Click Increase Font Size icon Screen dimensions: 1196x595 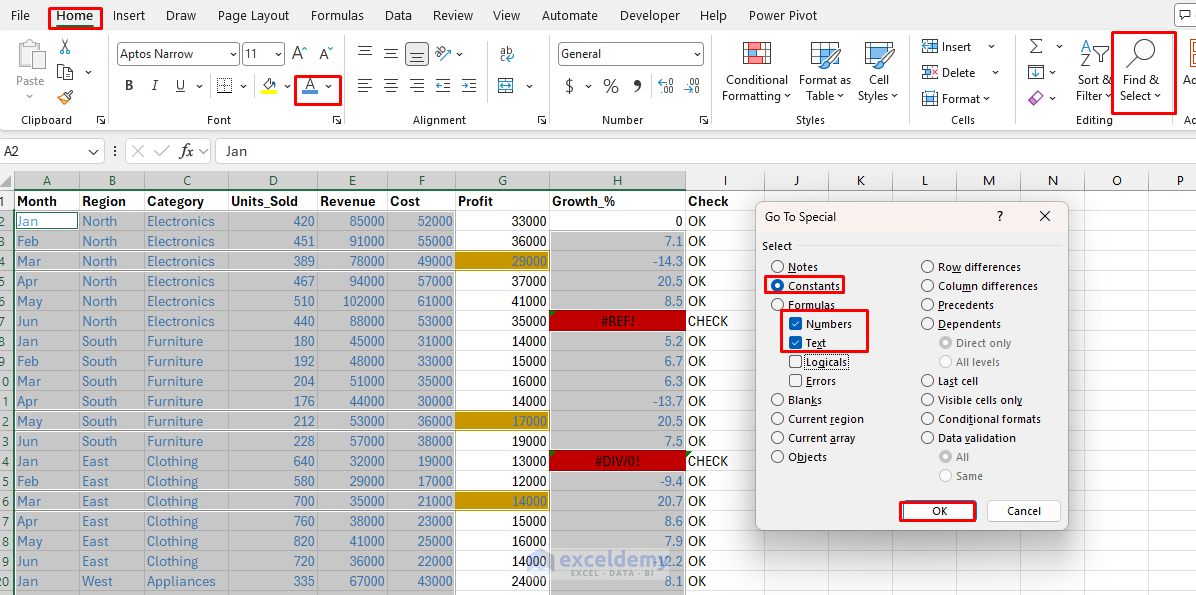coord(300,53)
